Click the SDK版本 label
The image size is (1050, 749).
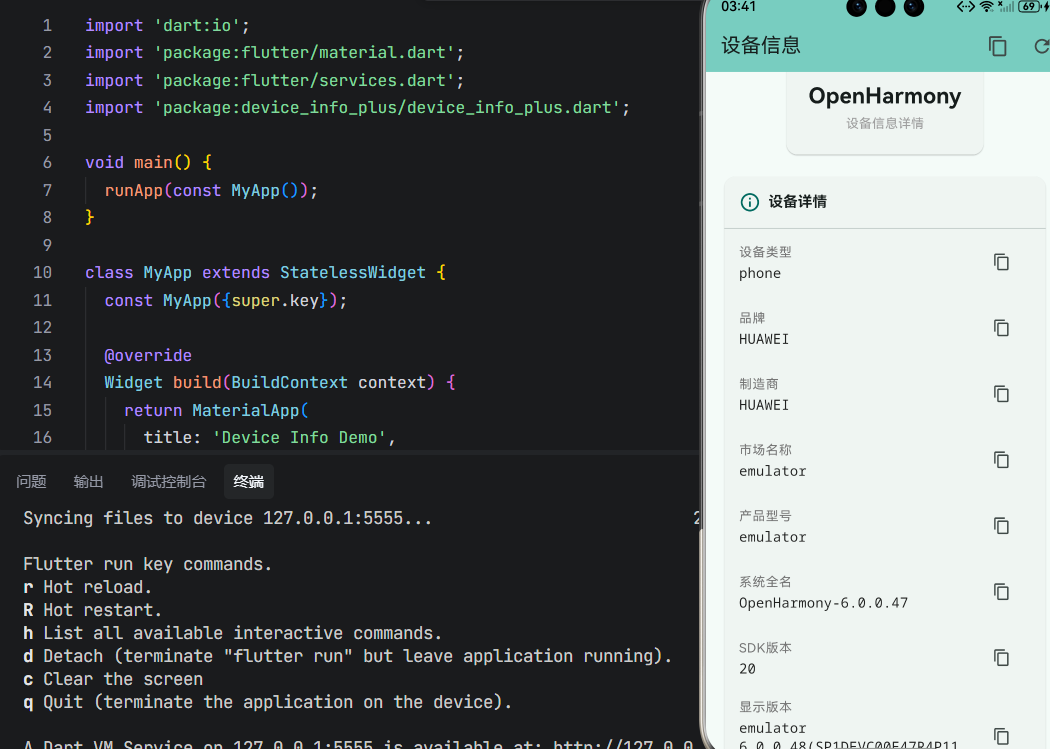765,648
